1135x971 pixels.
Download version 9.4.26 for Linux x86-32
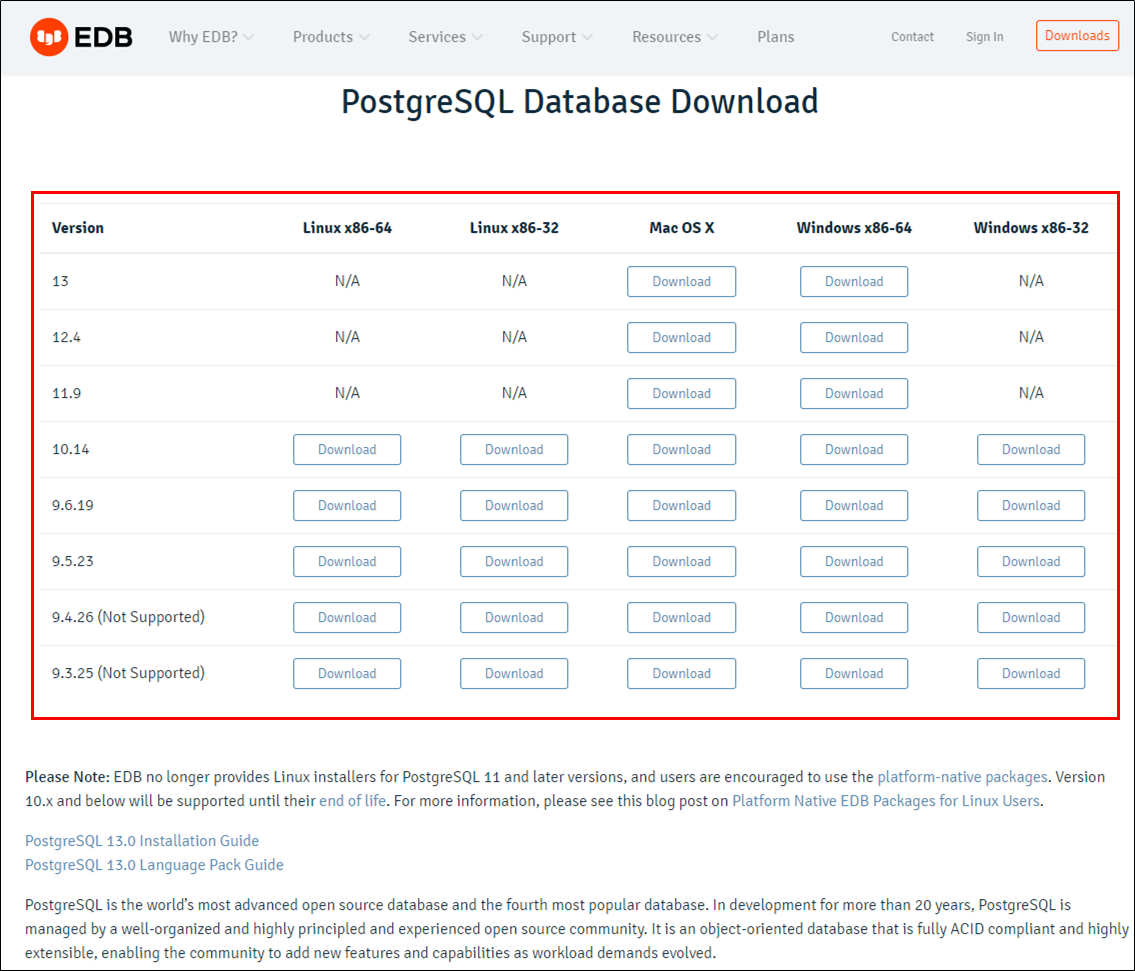coord(514,618)
